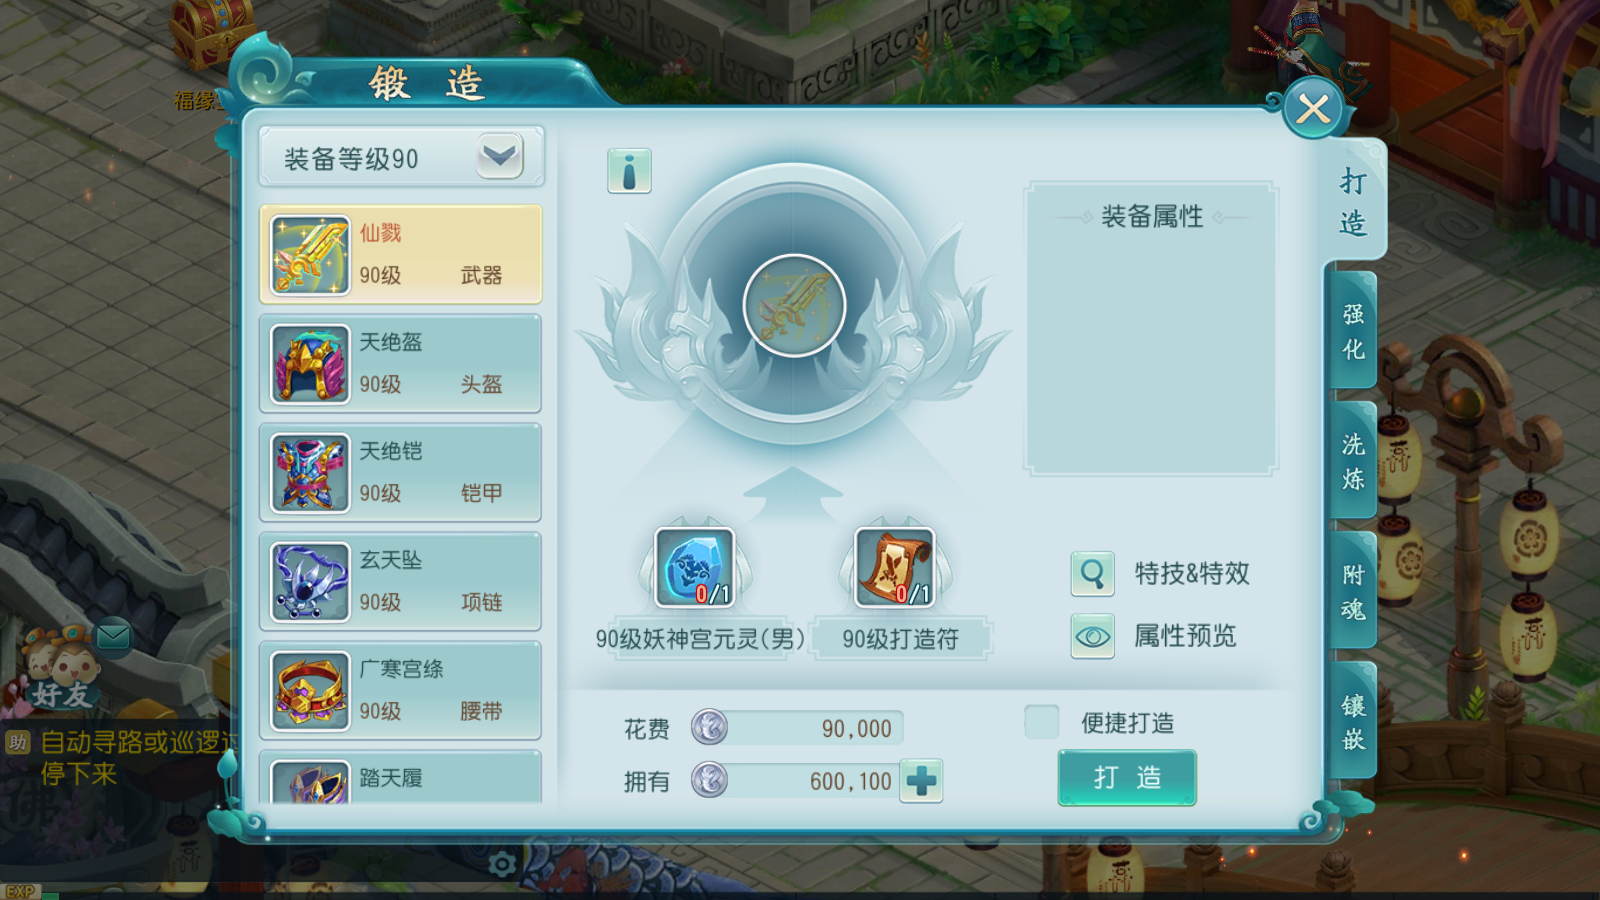
Task: Open the 装备等级90 level selector
Action: click(x=401, y=157)
